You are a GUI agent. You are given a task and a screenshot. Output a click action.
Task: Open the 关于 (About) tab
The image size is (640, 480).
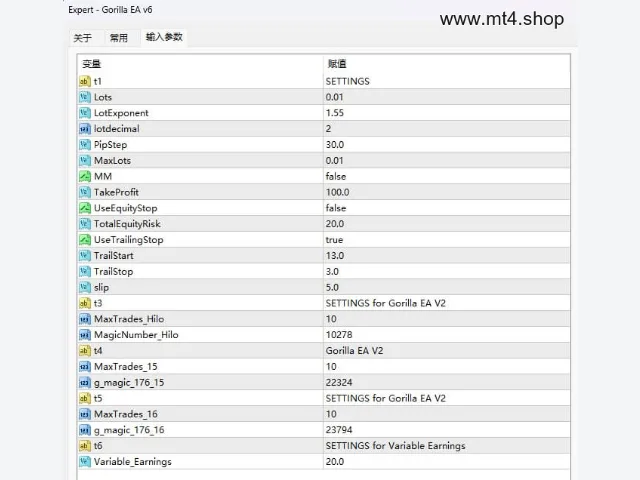[x=82, y=38]
